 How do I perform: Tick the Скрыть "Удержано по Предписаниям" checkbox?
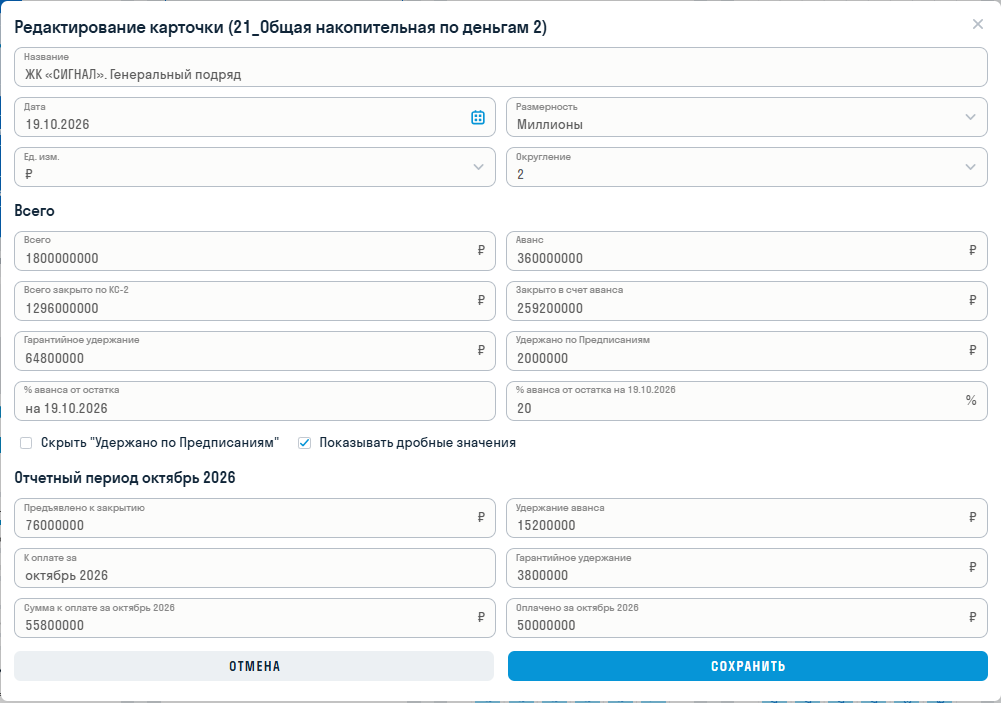click(26, 443)
